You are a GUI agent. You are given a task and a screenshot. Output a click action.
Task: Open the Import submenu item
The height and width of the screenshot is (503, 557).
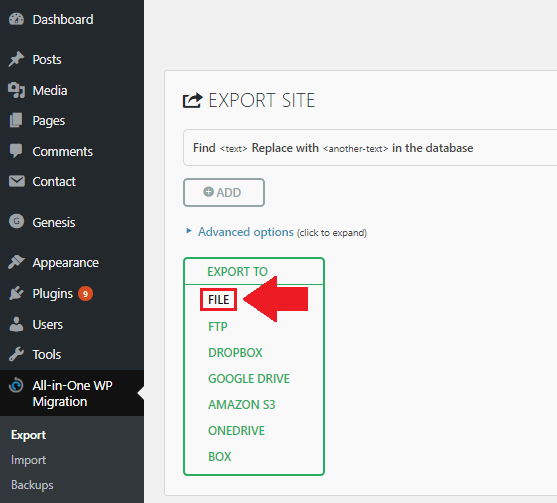(x=28, y=460)
